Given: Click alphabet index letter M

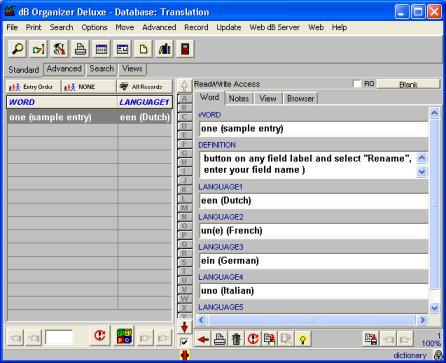Looking at the screenshot, I should [x=184, y=208].
